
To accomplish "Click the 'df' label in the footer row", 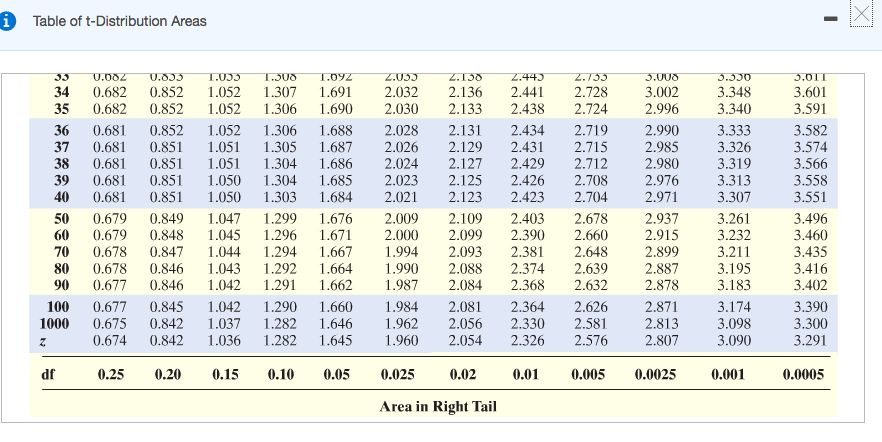I will coord(47,375).
